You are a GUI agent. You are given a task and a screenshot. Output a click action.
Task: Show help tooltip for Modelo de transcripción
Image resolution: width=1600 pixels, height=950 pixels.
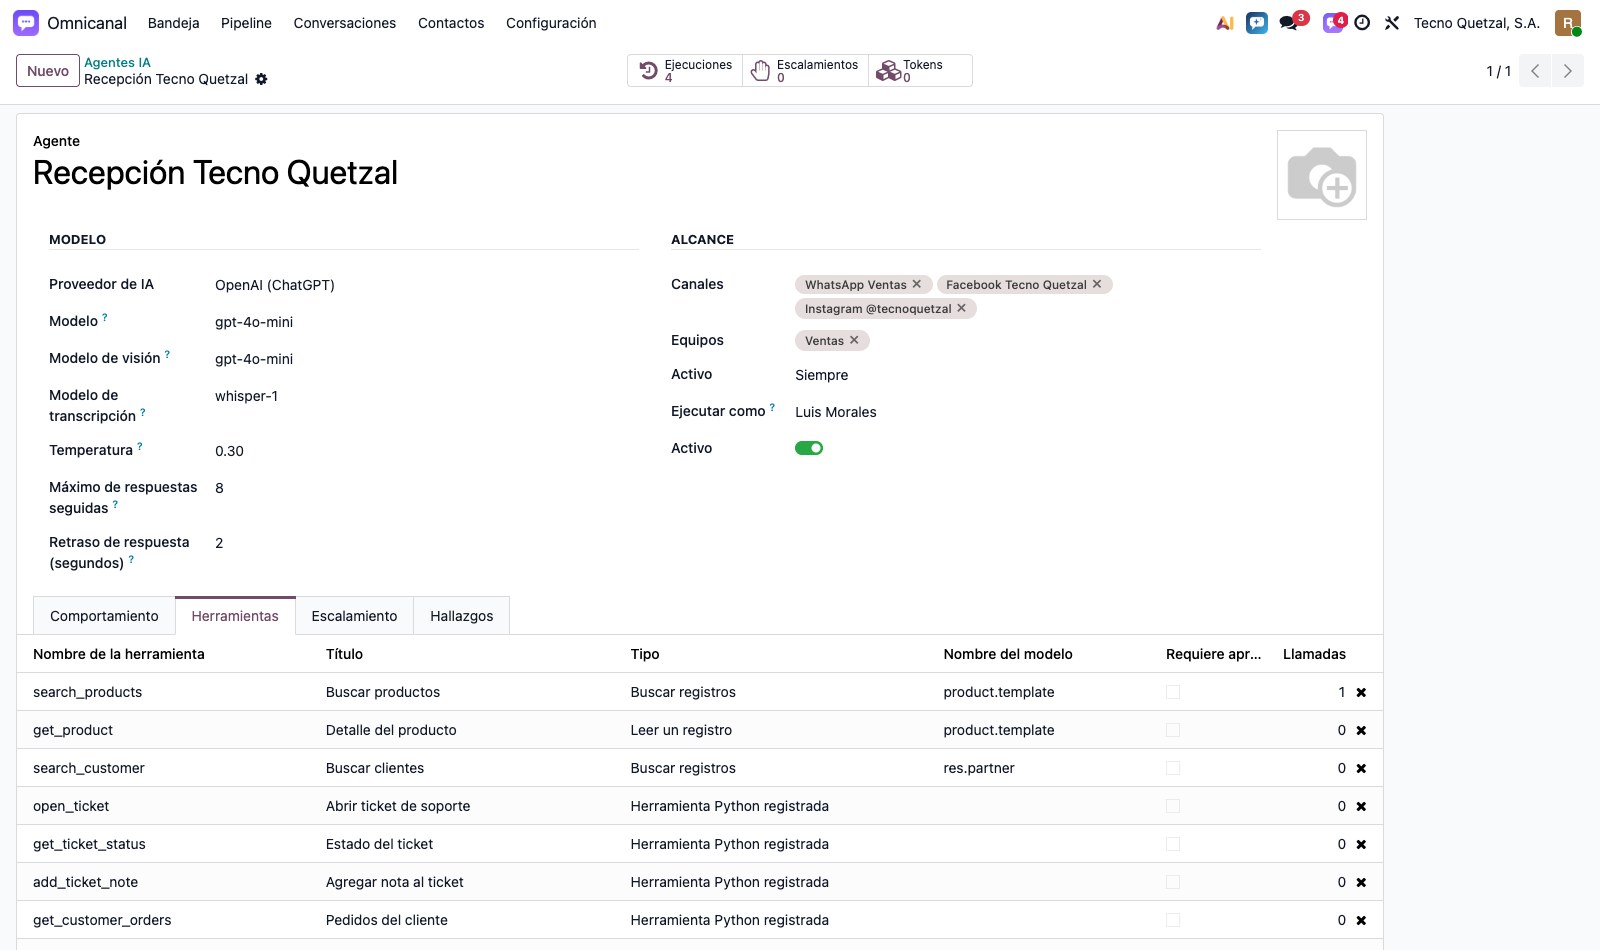pyautogui.click(x=143, y=412)
